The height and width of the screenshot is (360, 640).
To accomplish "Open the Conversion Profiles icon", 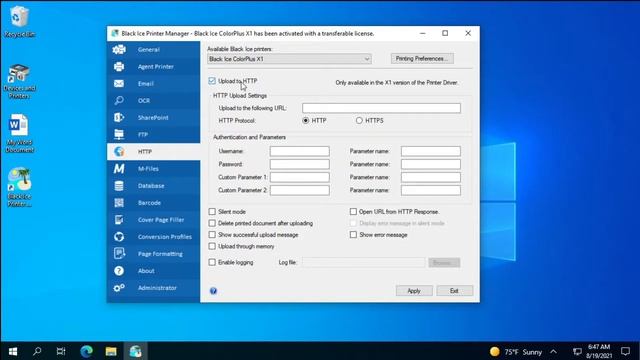I will click(x=119, y=237).
